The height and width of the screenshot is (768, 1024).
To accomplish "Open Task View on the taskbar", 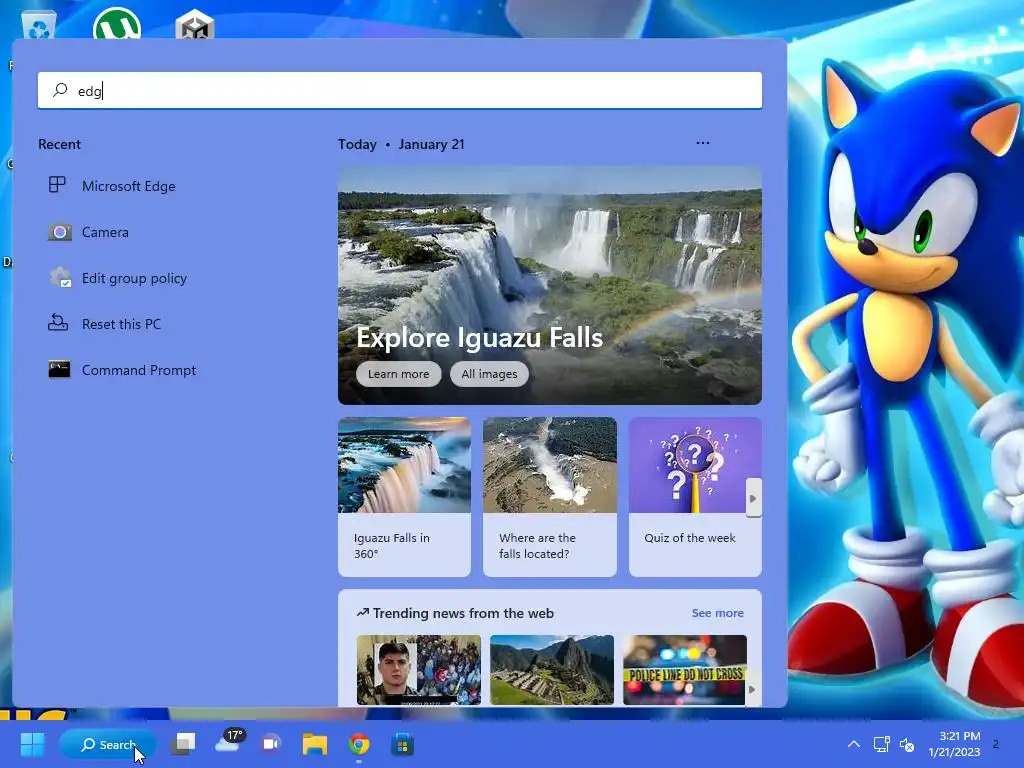I will coord(183,744).
